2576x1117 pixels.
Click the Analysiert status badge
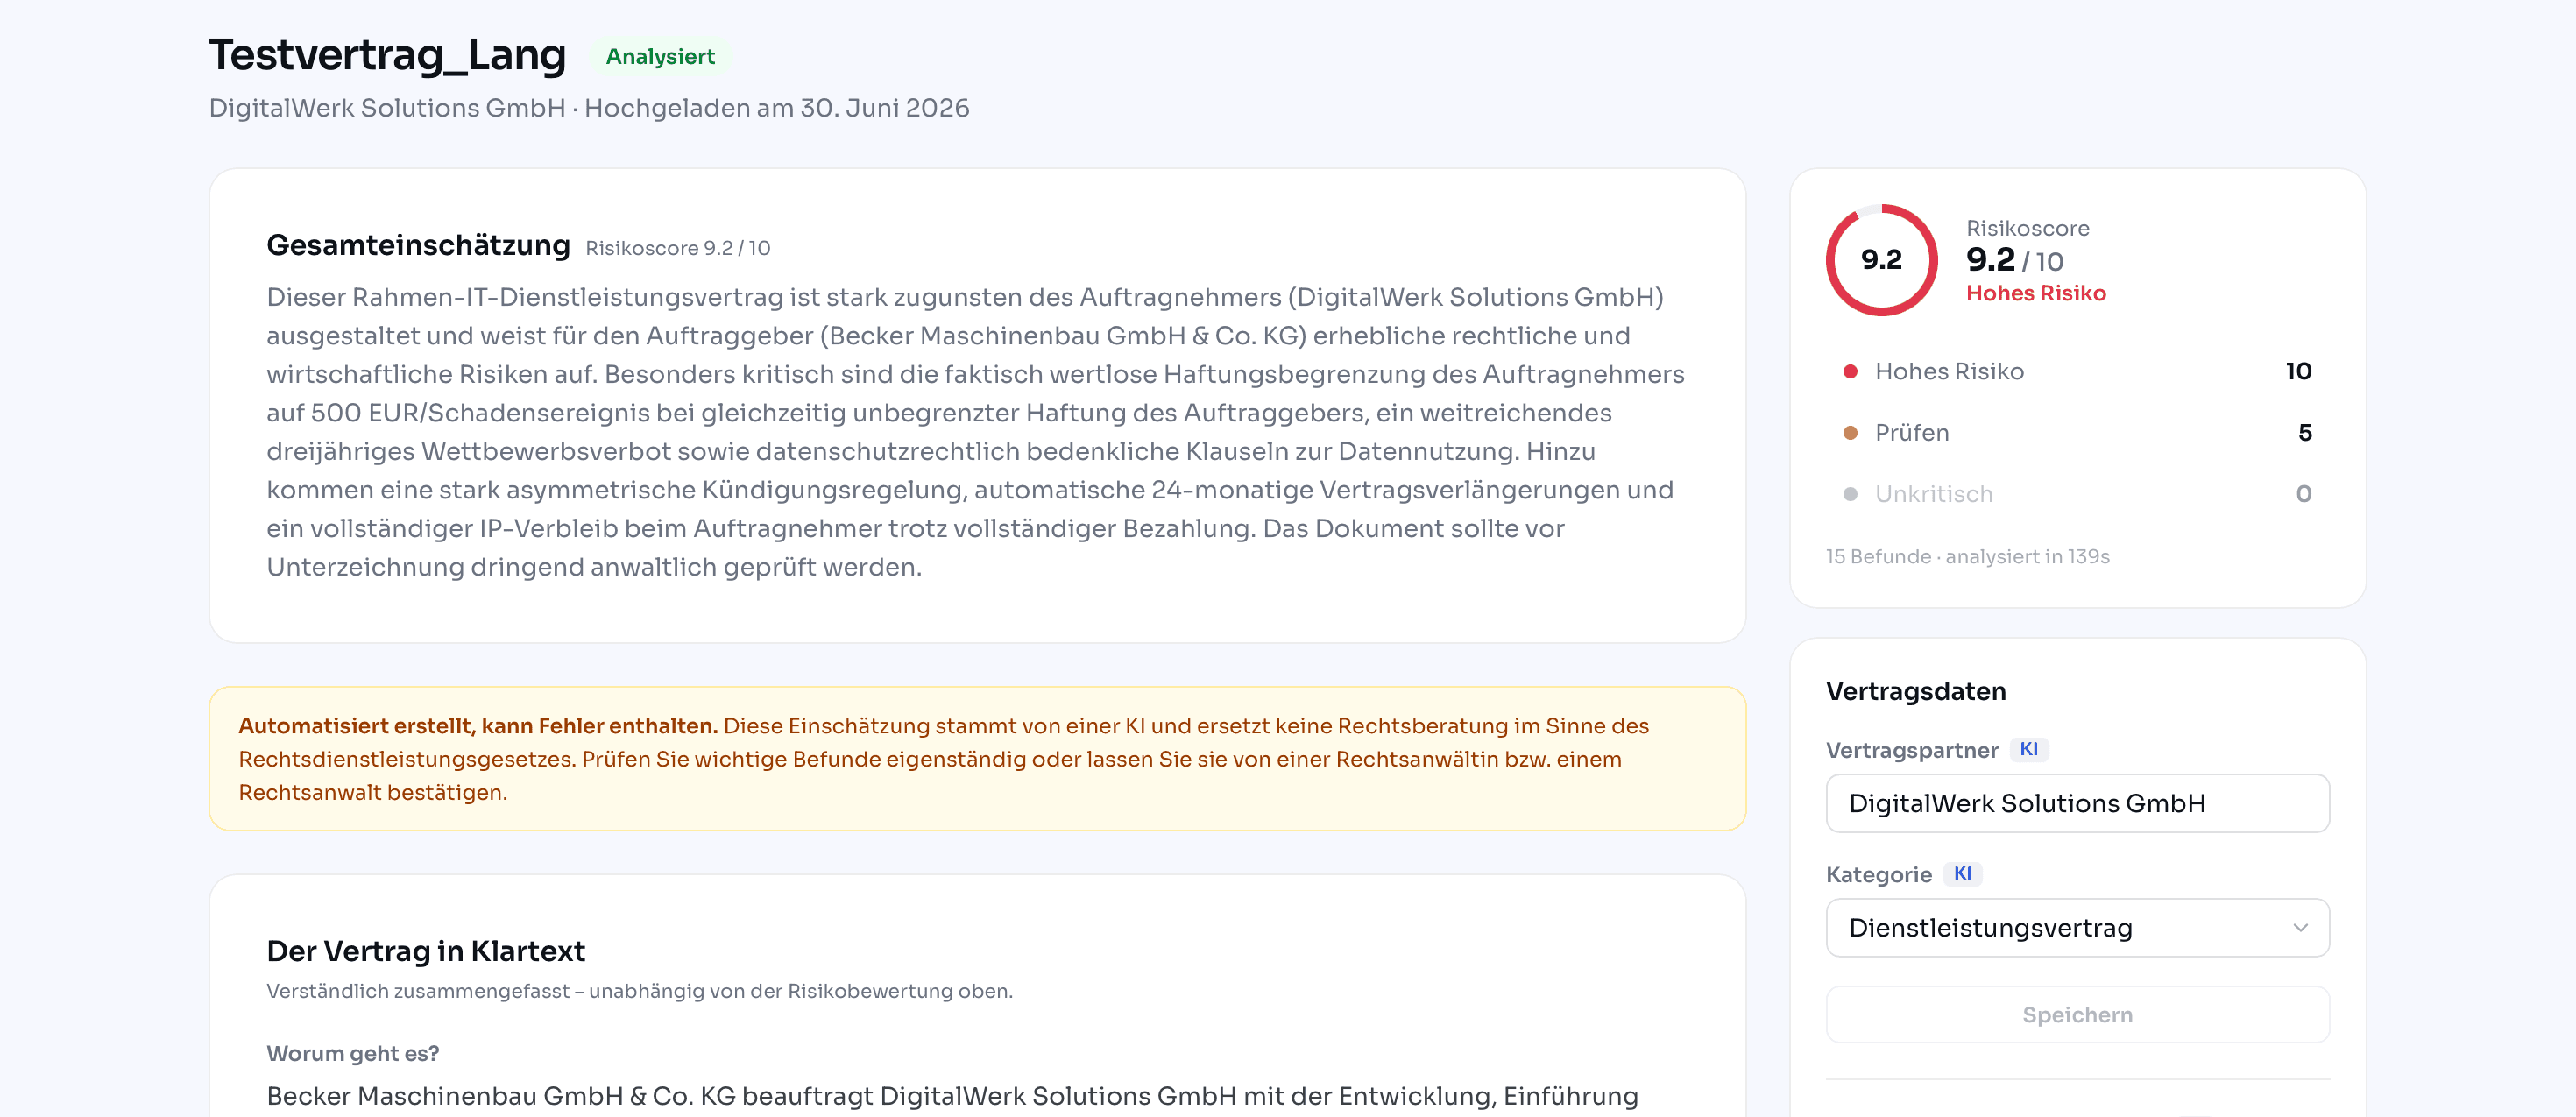point(660,56)
